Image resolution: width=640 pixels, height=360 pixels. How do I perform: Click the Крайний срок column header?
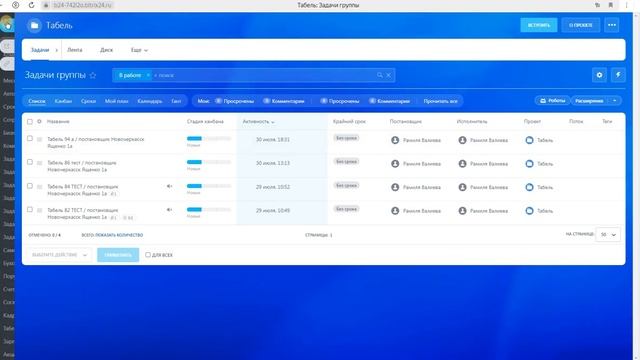[349, 122]
